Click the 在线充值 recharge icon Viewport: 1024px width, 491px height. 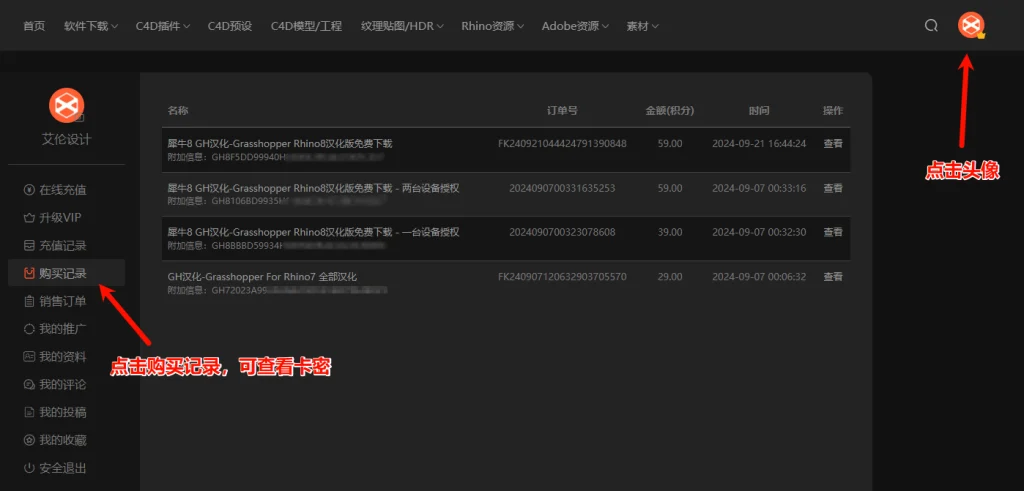[29, 190]
